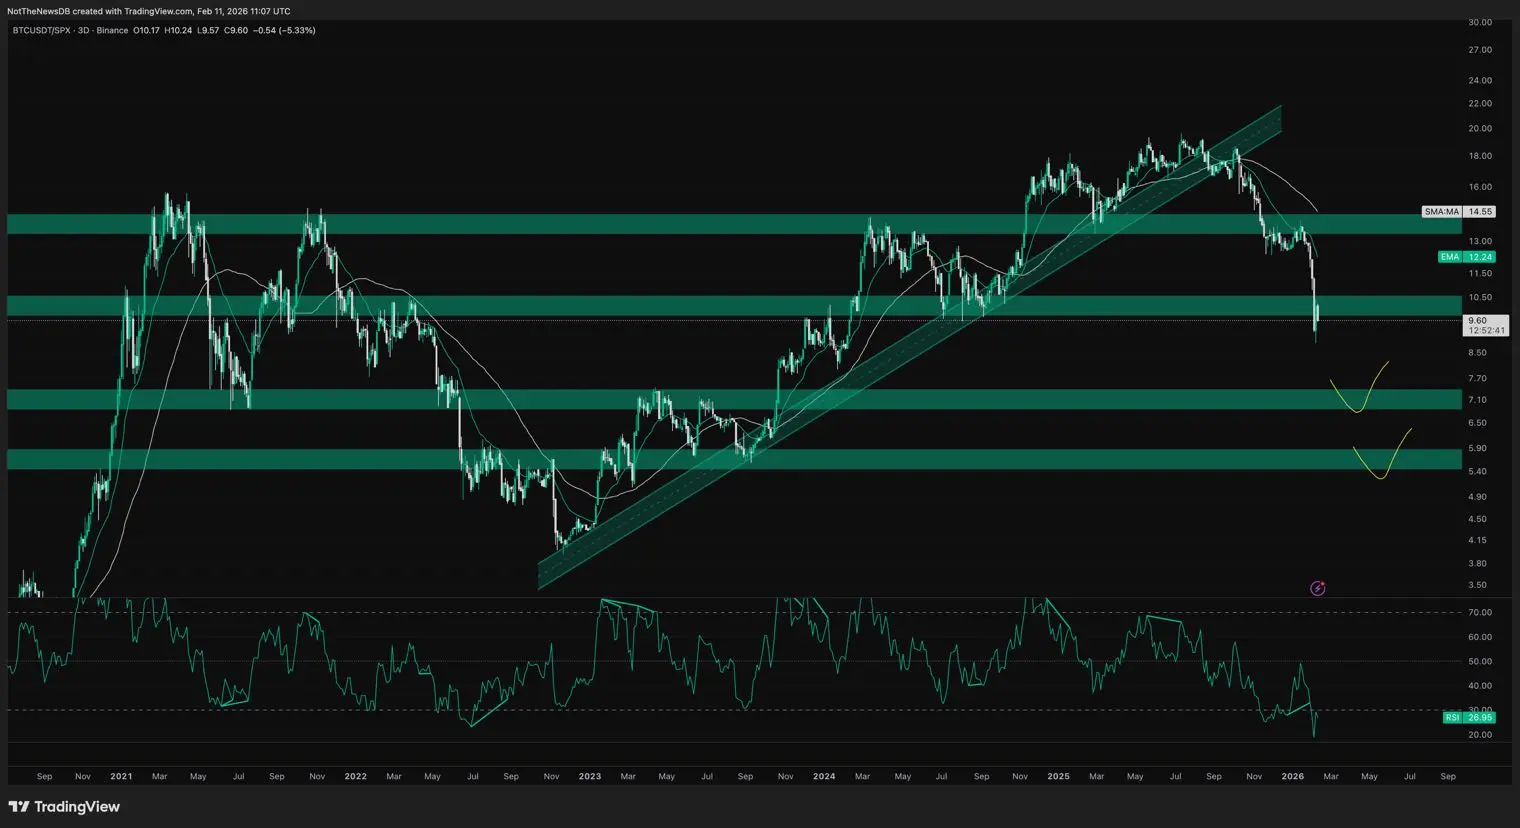Click the open value O10.17 in legend

point(146,31)
